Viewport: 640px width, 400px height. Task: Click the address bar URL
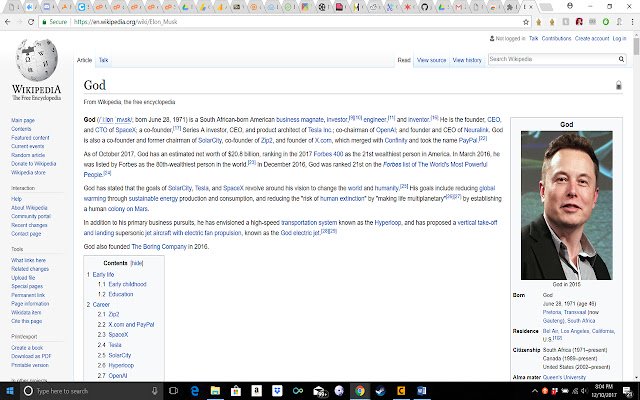click(x=126, y=22)
